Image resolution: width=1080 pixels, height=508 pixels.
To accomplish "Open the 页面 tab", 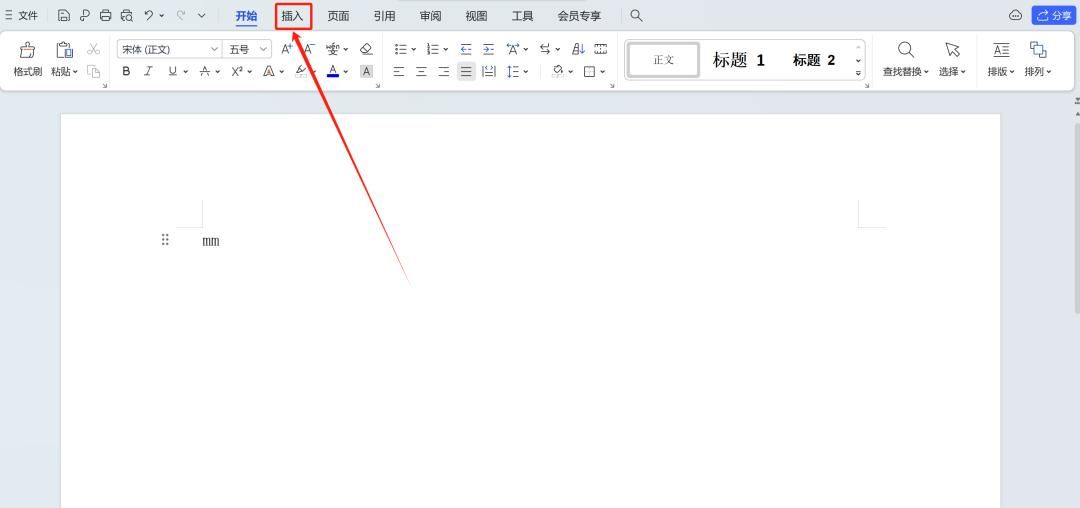I will click(338, 16).
